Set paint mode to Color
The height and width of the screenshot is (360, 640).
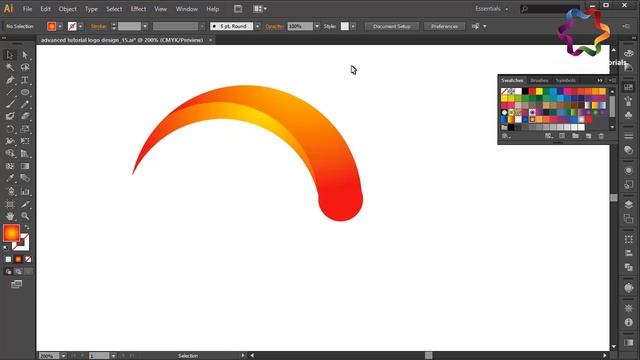[8, 259]
